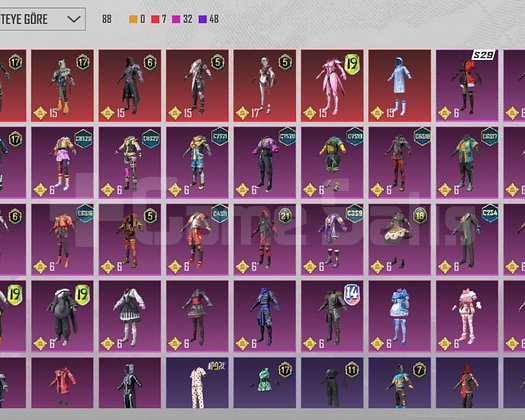The image size is (525, 420).
Task: Open the 'TEYE GÖRE' sort dropdown
Action: tap(42, 19)
